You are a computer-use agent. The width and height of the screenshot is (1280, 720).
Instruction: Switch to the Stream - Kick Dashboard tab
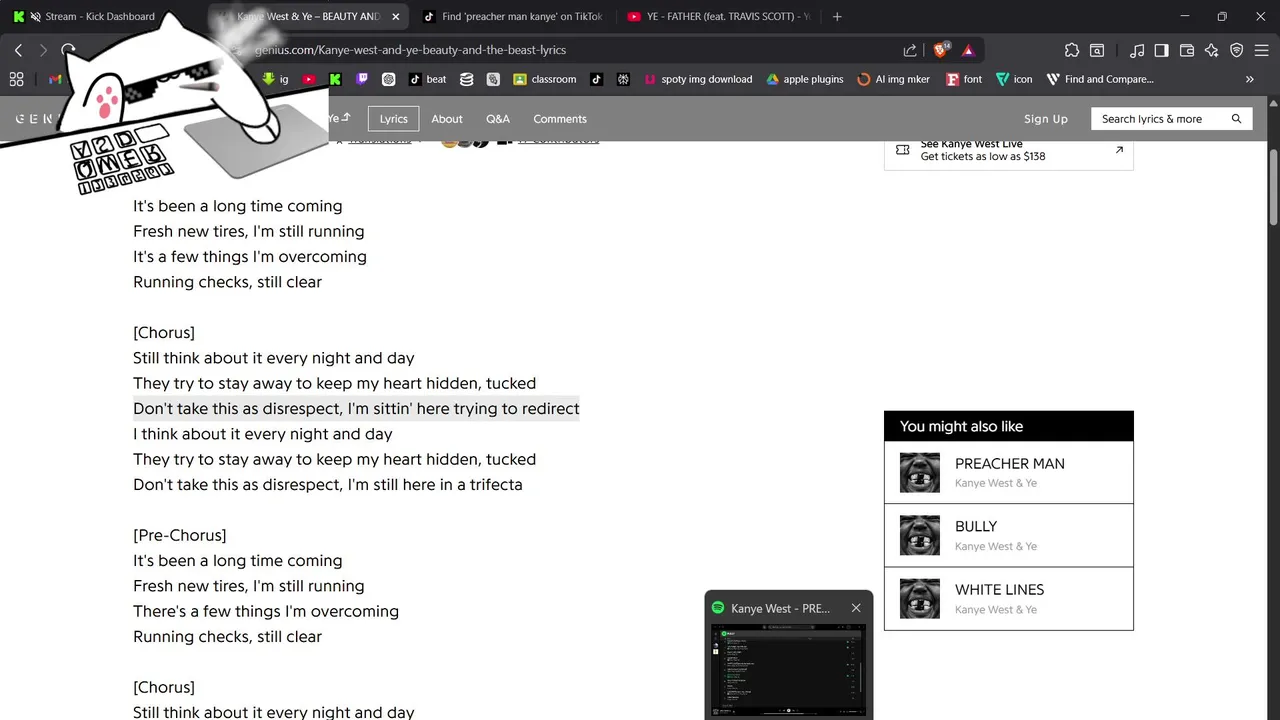[100, 16]
